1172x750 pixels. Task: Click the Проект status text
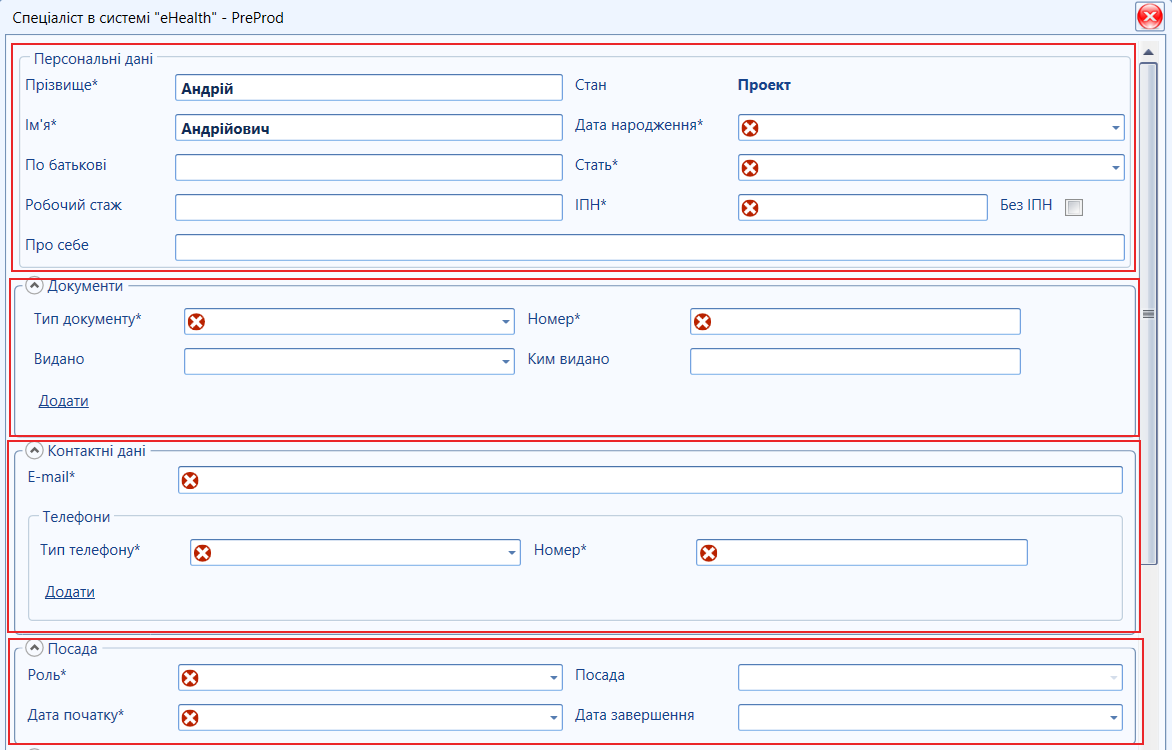[764, 85]
